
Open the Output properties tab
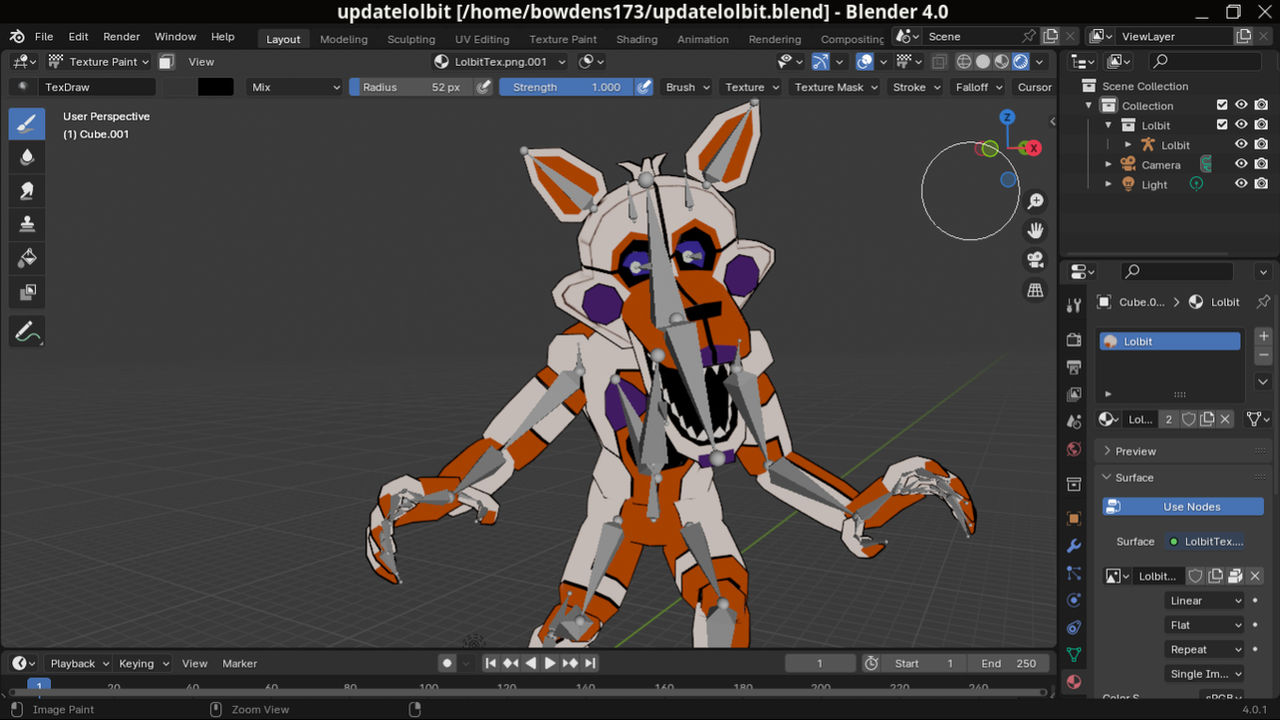1074,367
